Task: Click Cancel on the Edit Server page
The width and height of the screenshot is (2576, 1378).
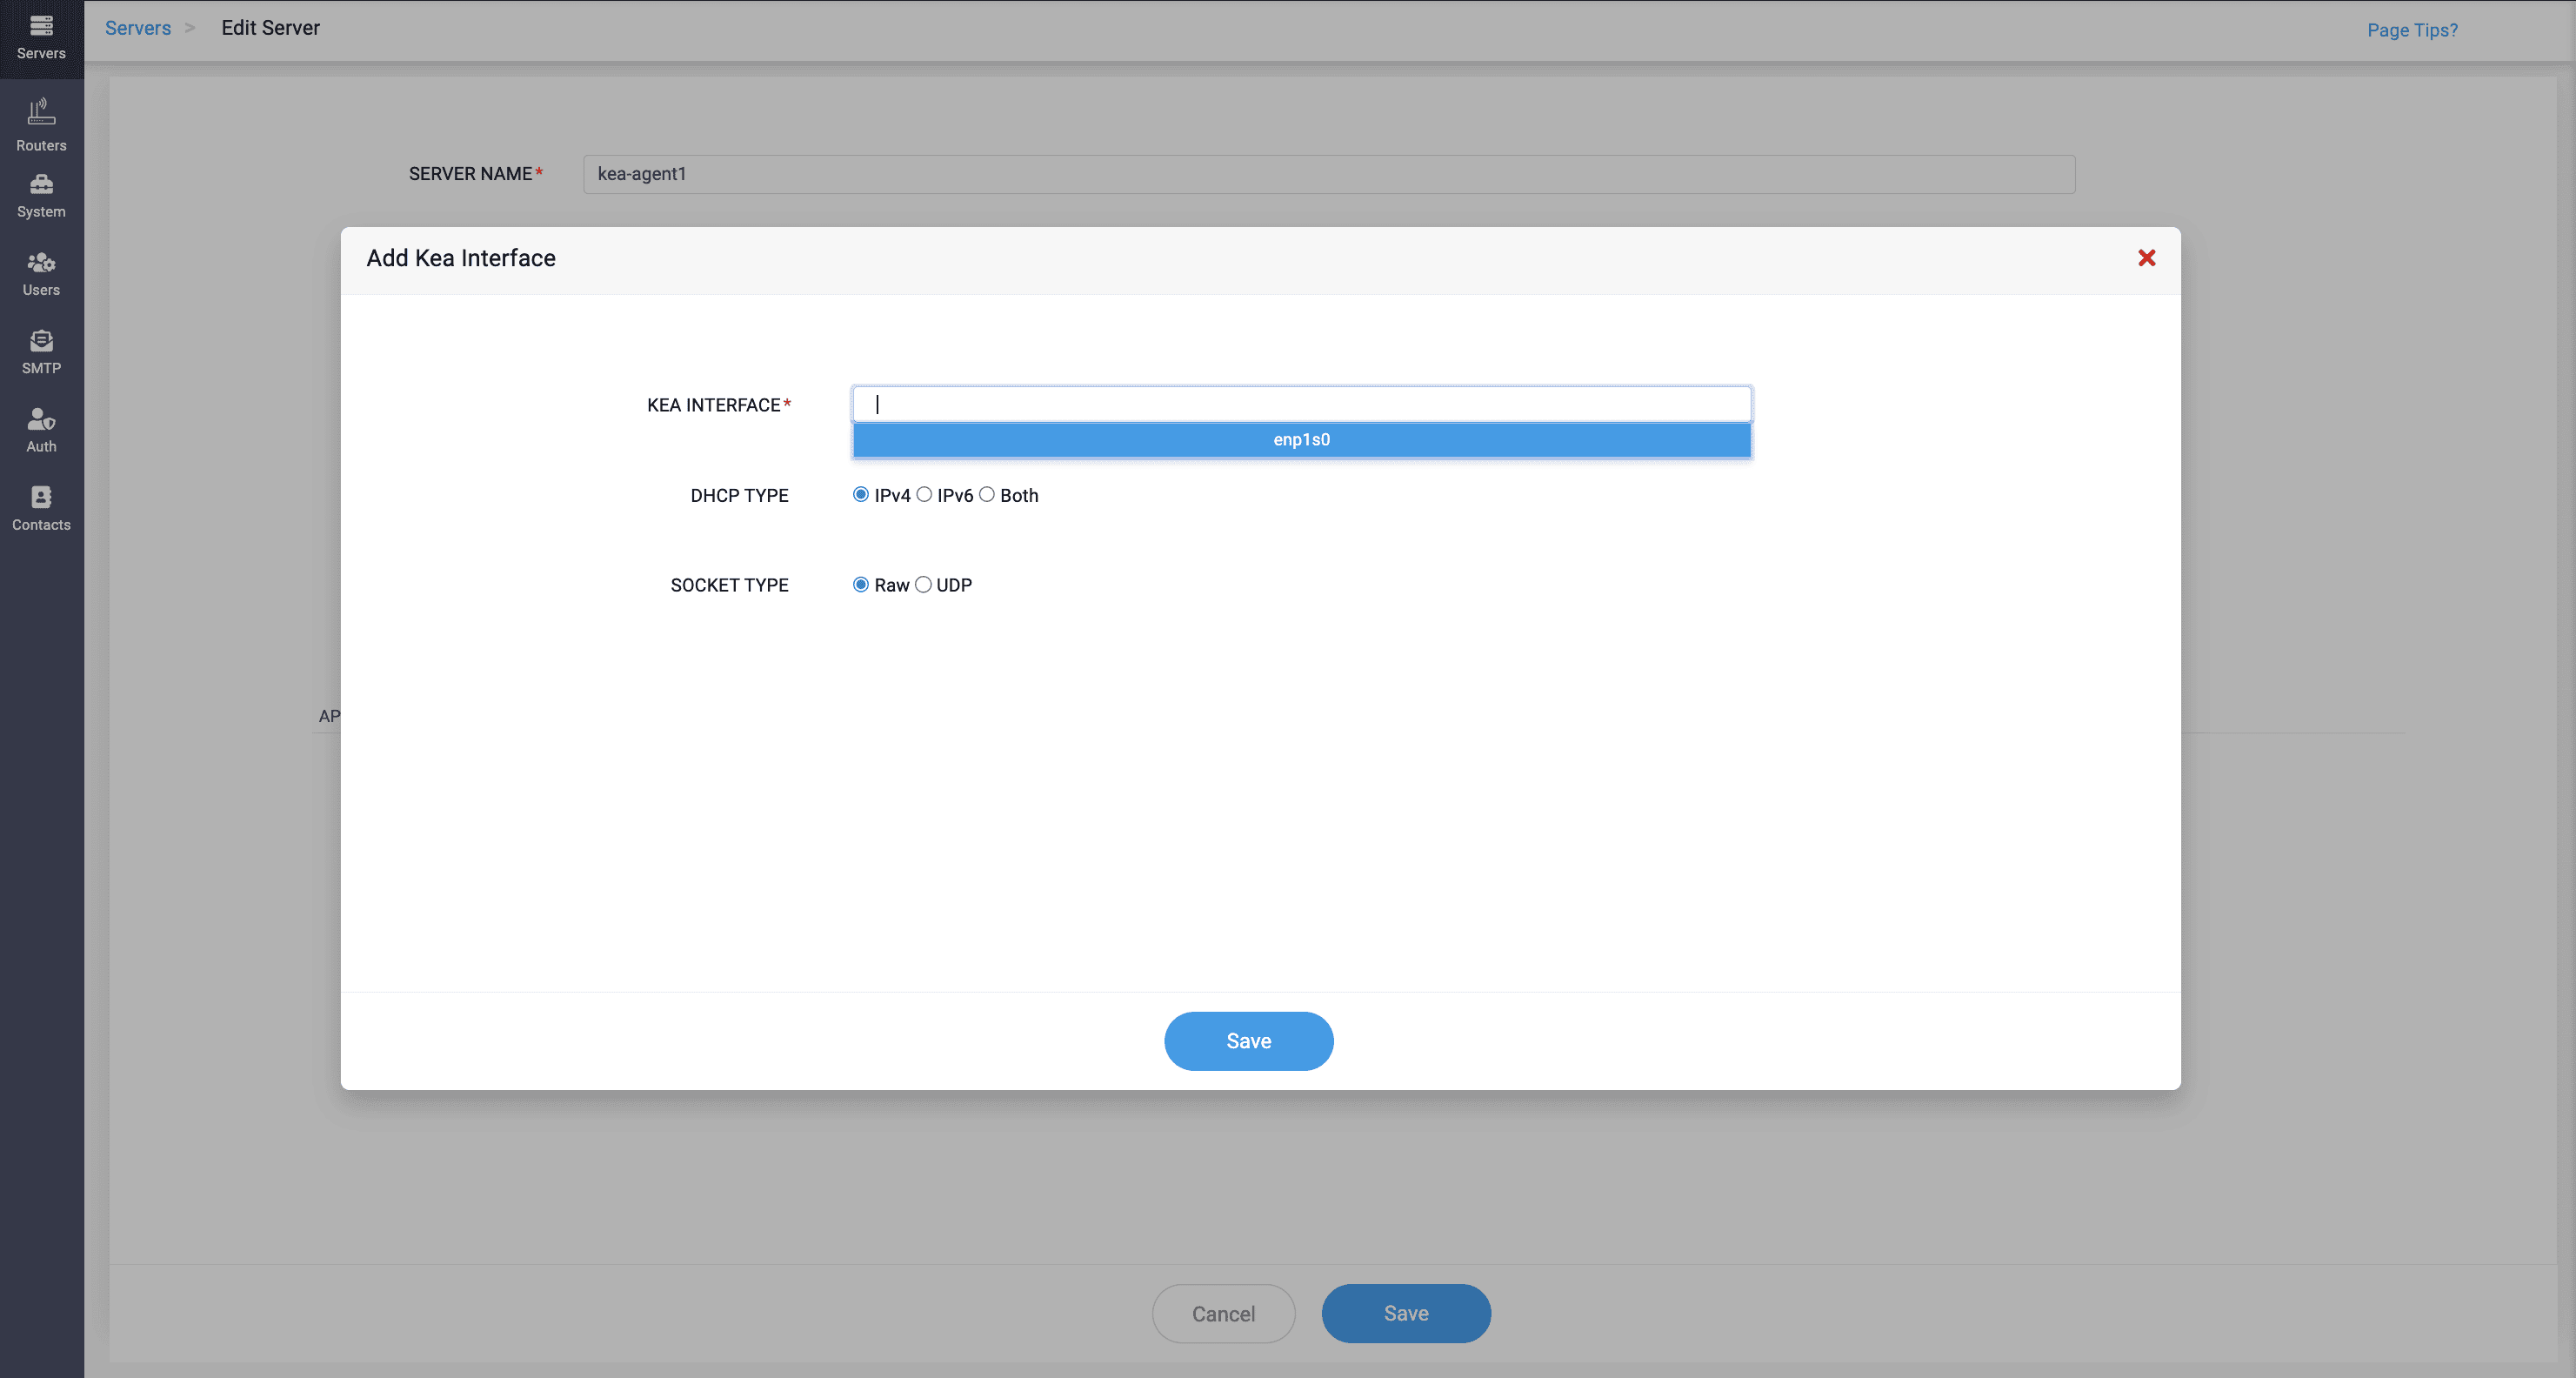Action: click(1223, 1314)
